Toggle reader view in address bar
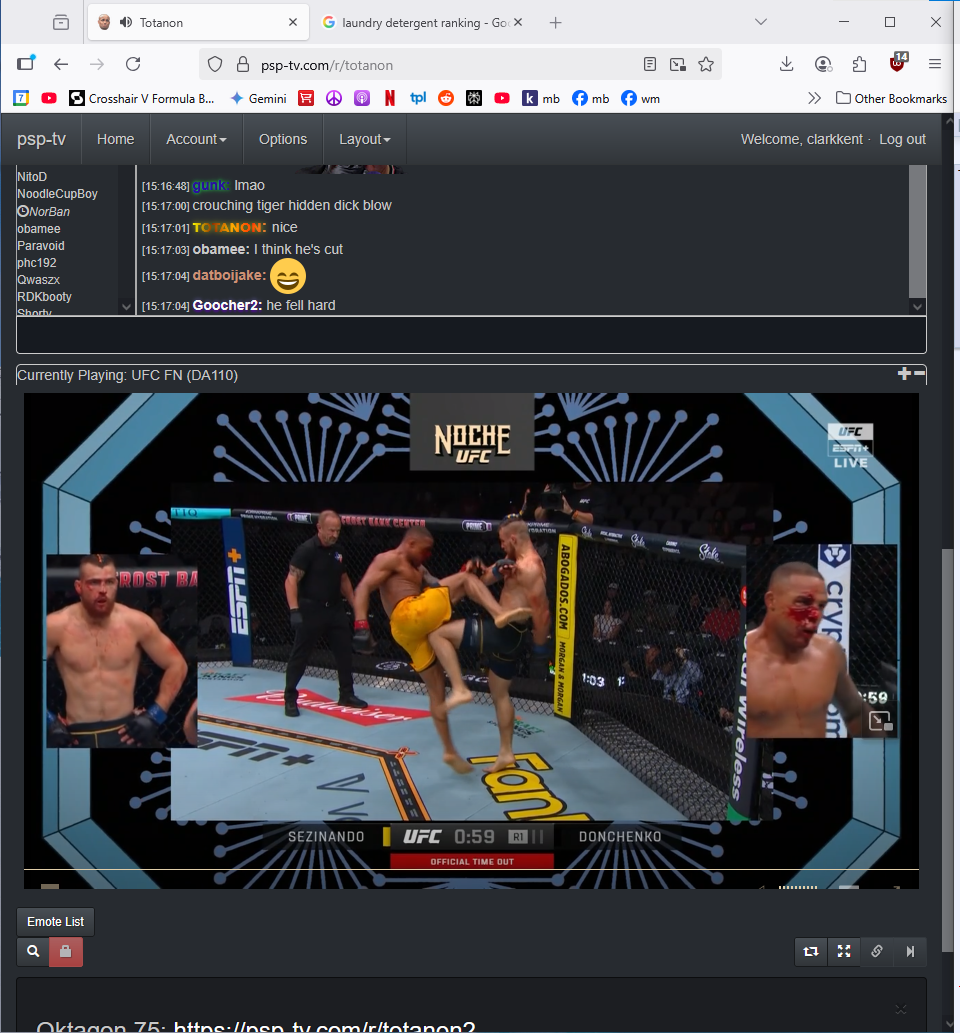Image resolution: width=960 pixels, height=1033 pixels. click(650, 64)
